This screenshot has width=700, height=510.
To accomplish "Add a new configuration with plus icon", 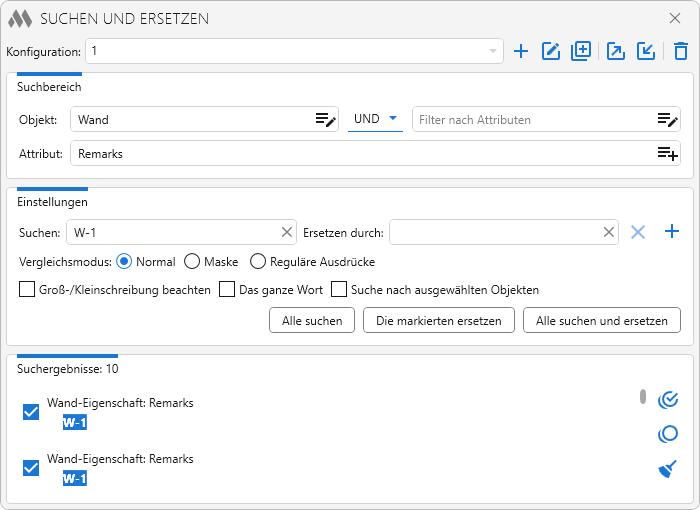I will click(x=521, y=51).
